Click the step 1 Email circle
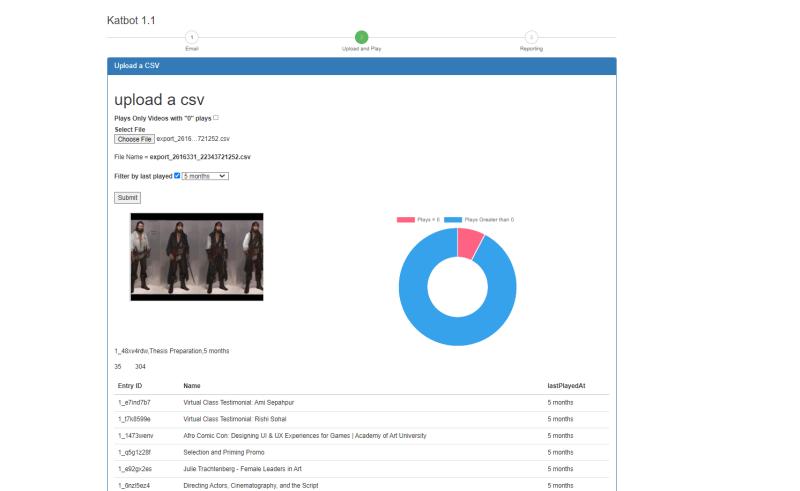 click(x=192, y=37)
